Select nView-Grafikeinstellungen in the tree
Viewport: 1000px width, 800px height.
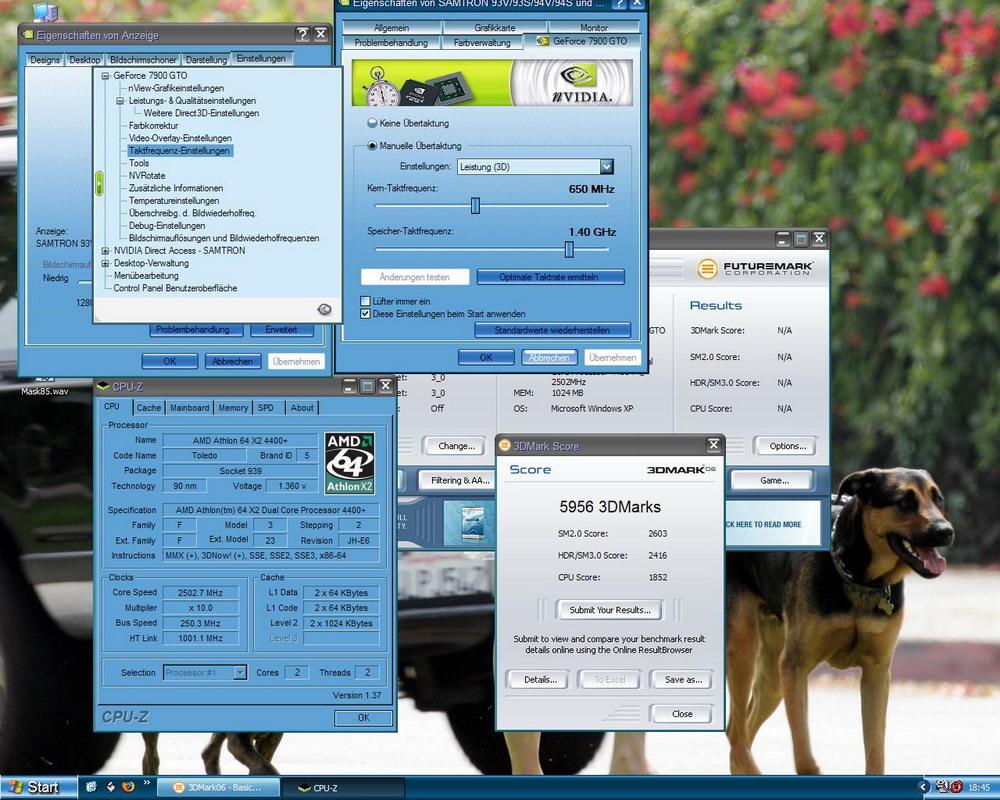point(176,88)
